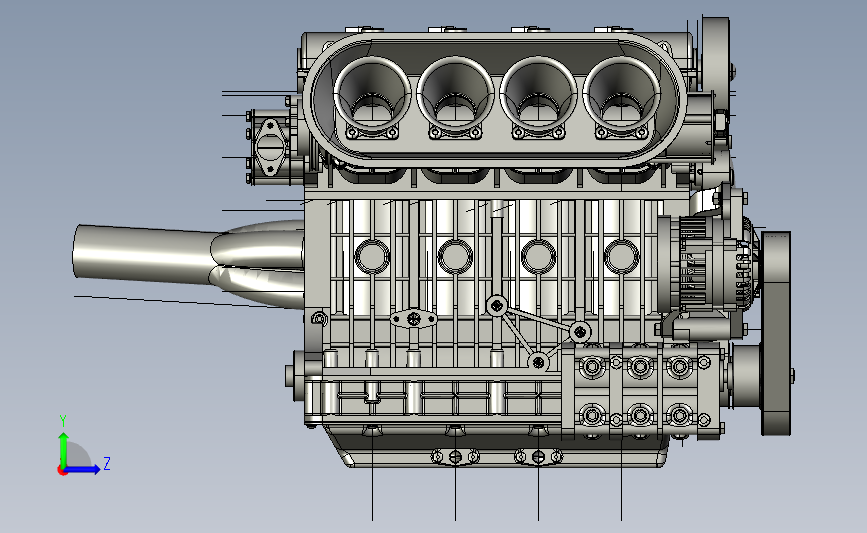The image size is (867, 533).
Task: Select the oil pan under the engine
Action: click(x=498, y=447)
